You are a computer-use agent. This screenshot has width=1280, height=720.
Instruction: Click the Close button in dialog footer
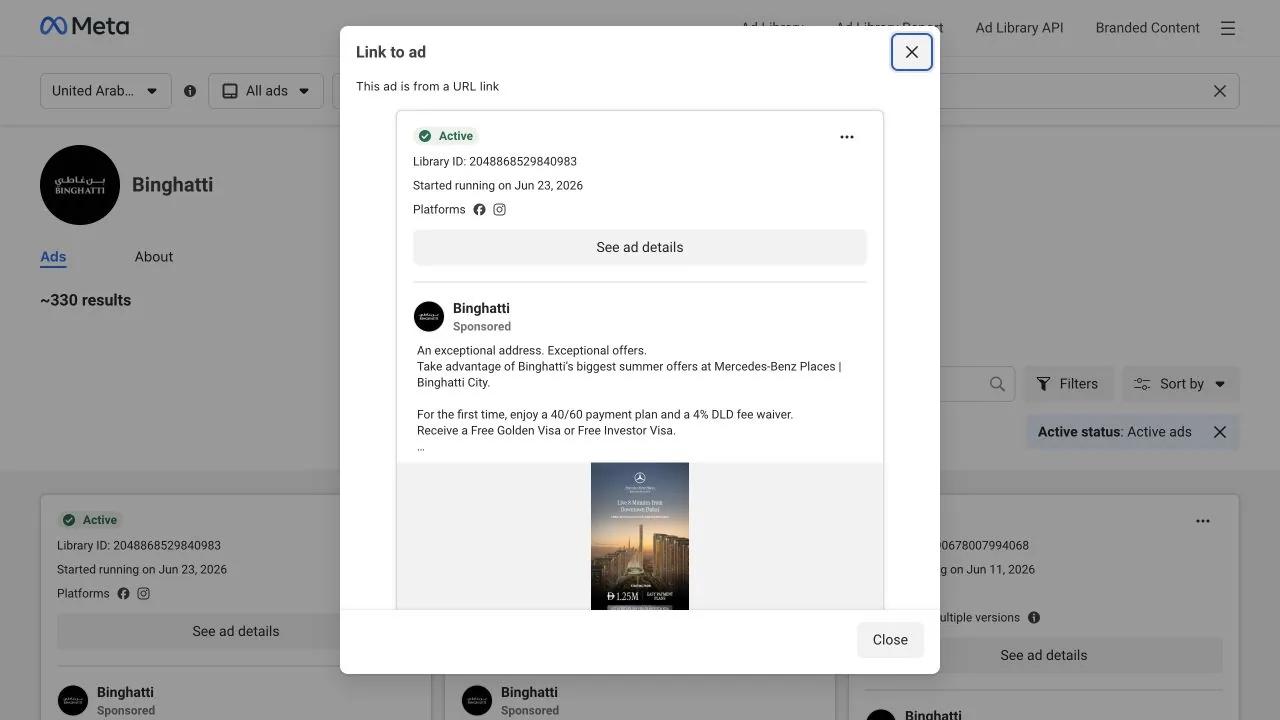point(890,640)
